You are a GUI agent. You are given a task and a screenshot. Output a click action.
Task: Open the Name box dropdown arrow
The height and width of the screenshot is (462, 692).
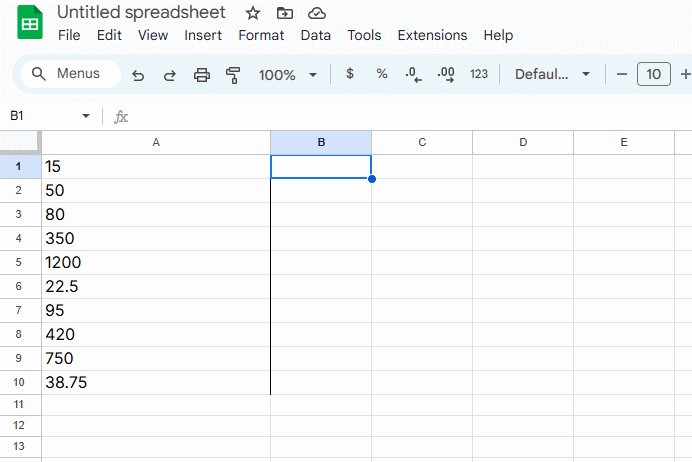click(85, 117)
